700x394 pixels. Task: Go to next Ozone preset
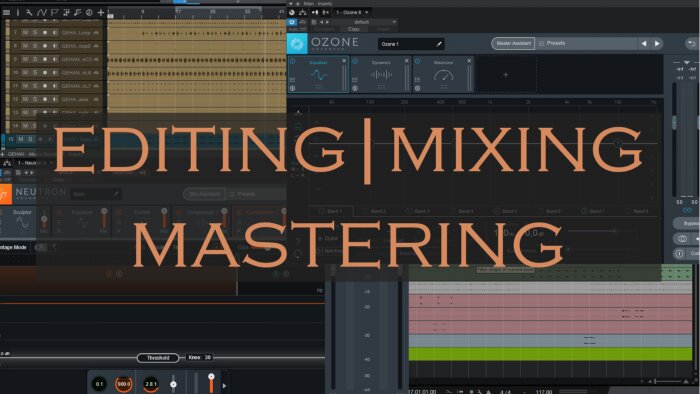657,44
